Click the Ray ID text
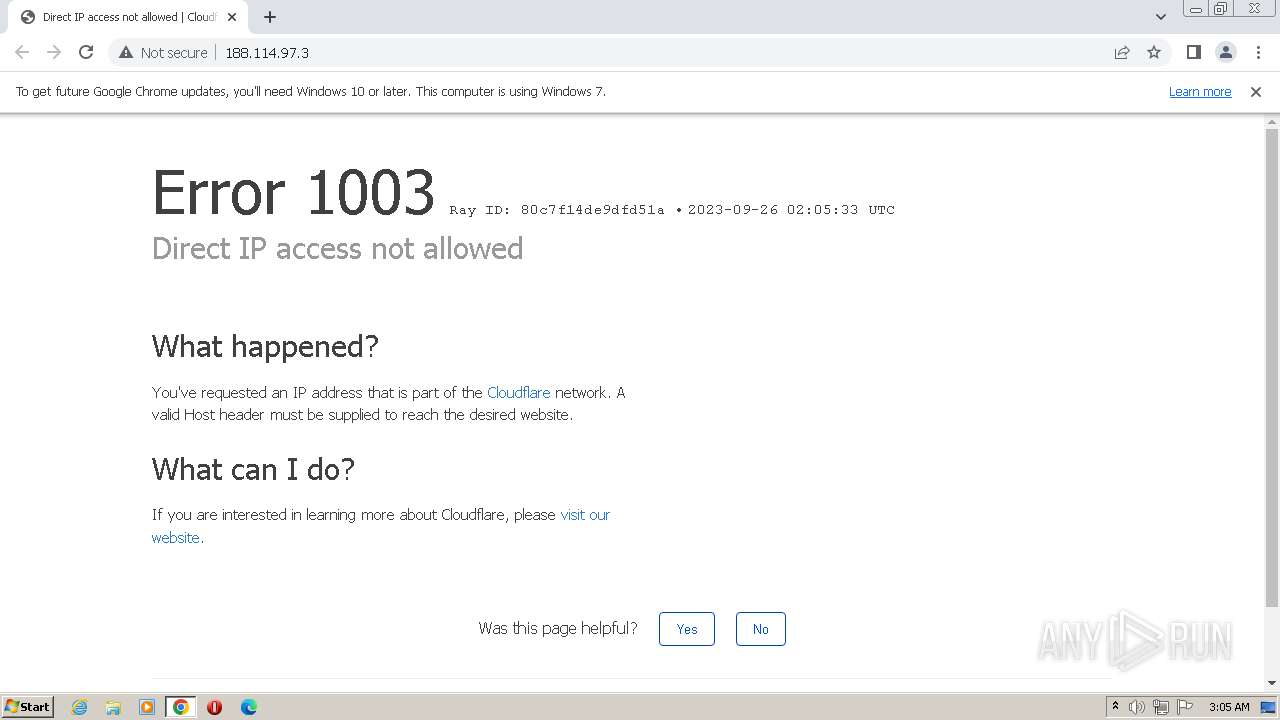 click(557, 210)
